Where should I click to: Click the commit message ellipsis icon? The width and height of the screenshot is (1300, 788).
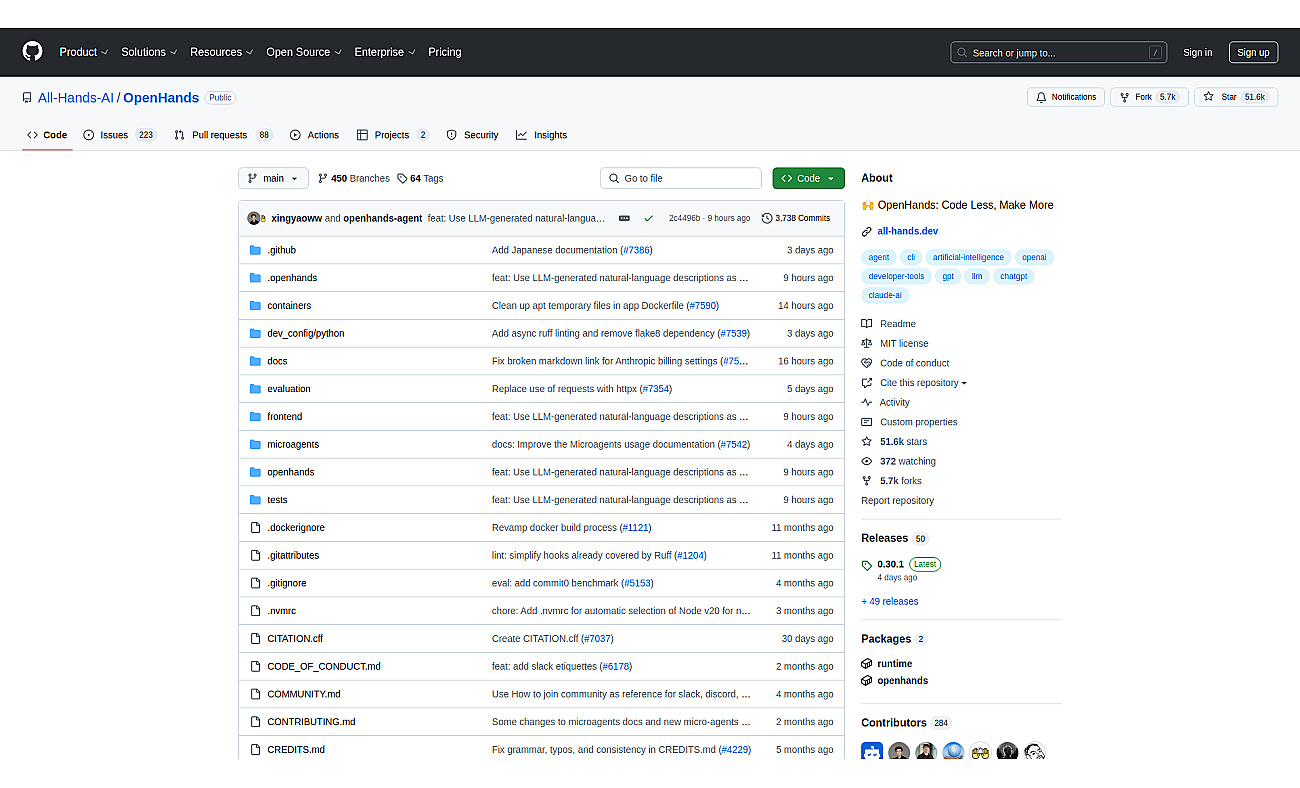[624, 218]
